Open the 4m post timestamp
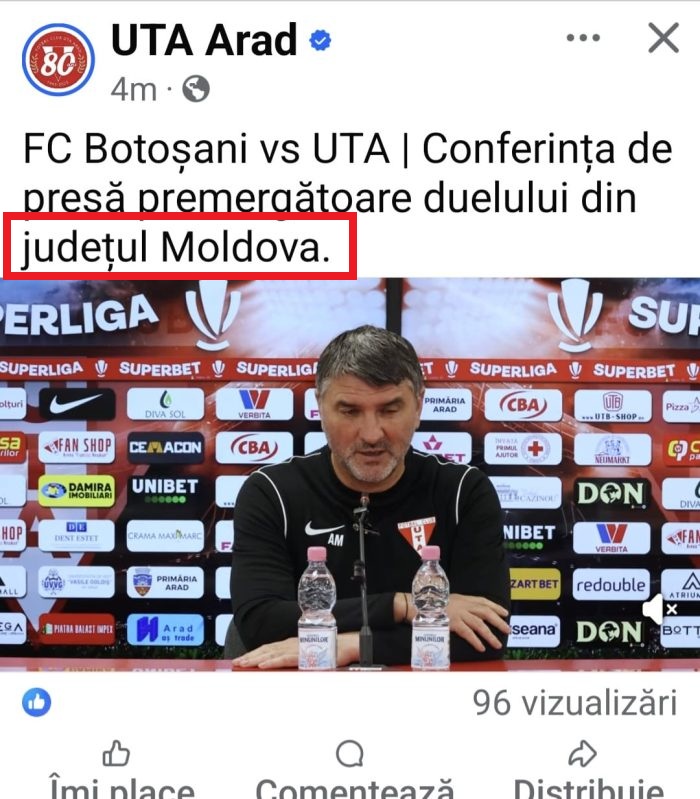The image size is (700, 799). point(133,89)
